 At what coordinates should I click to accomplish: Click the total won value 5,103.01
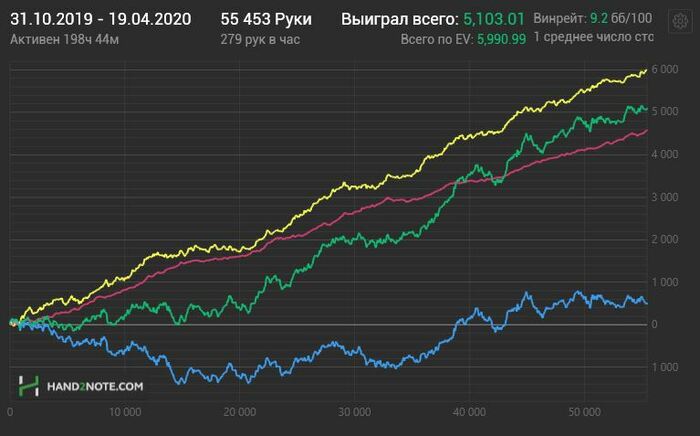[494, 19]
